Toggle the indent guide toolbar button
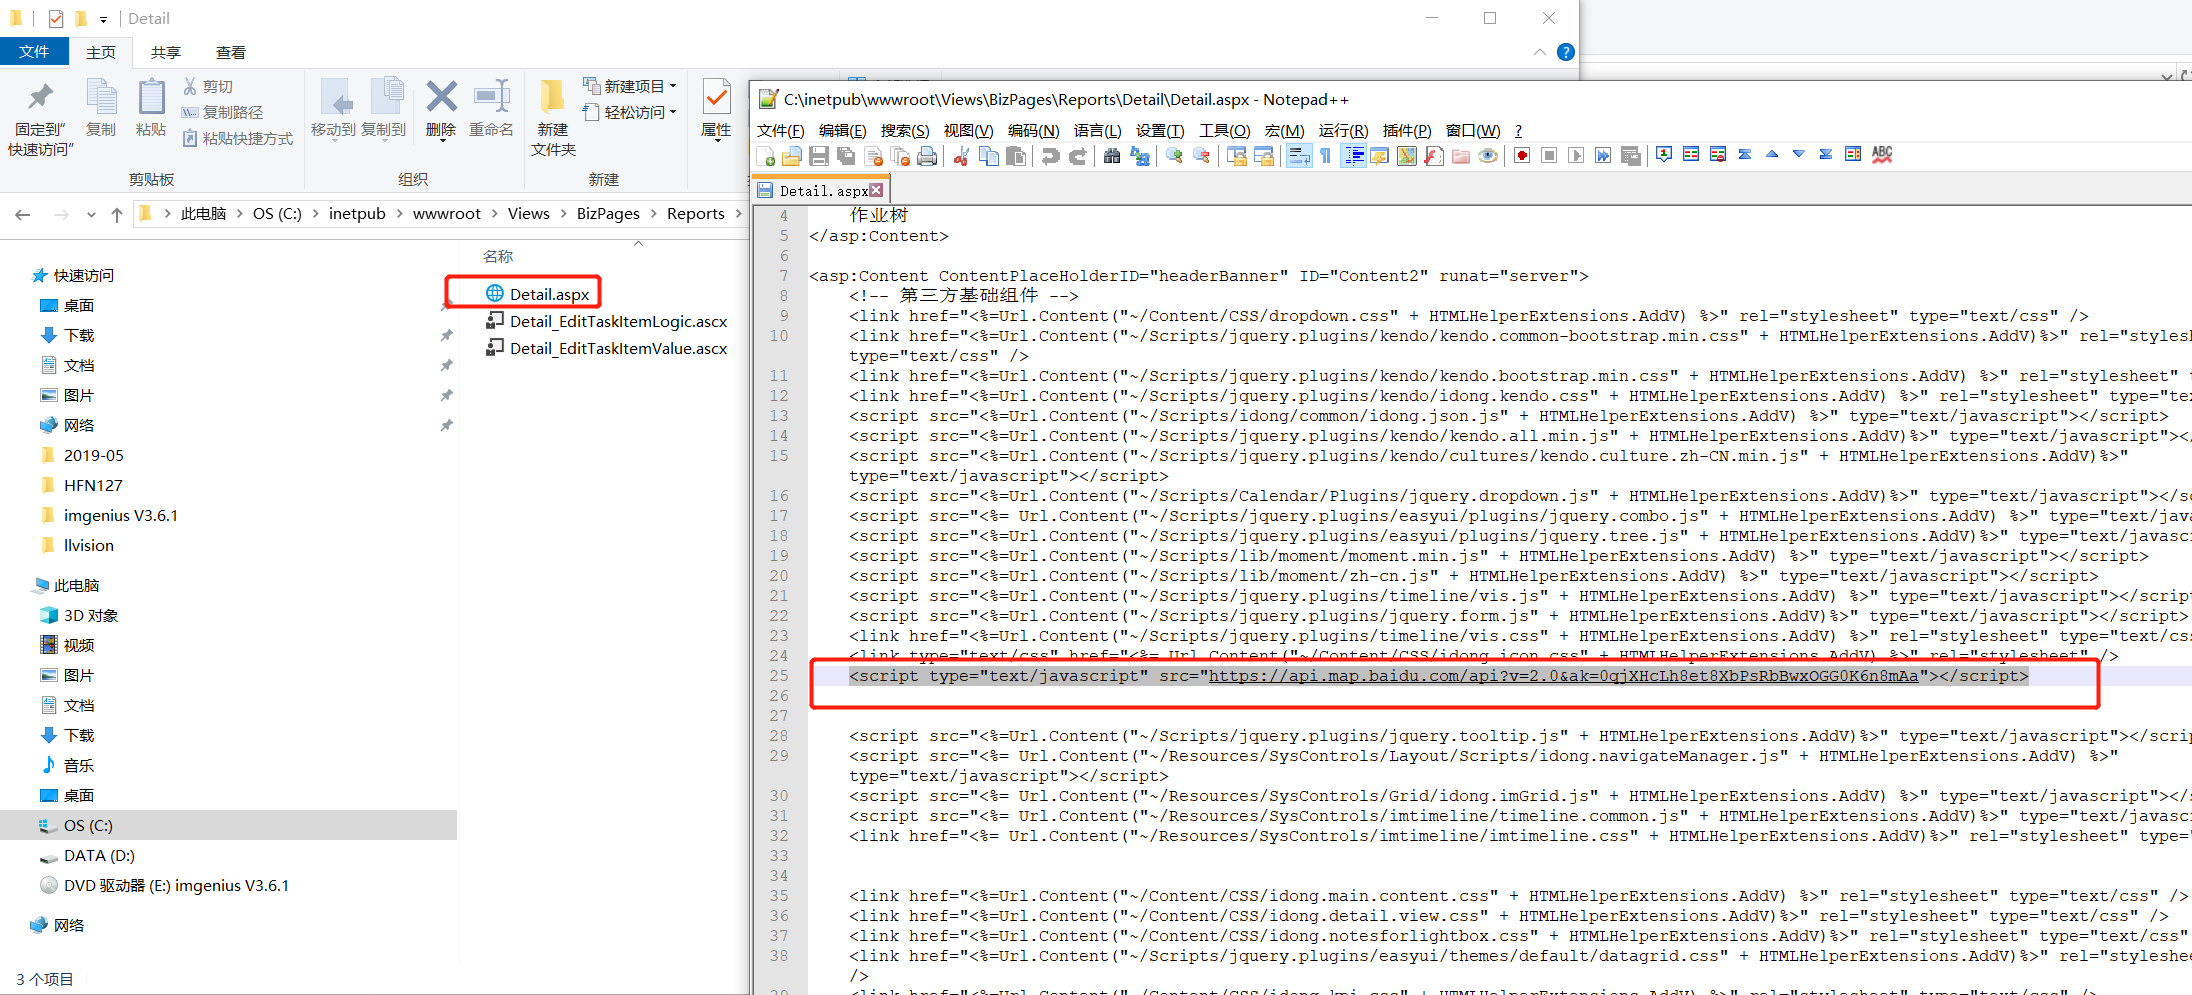 pos(1353,156)
